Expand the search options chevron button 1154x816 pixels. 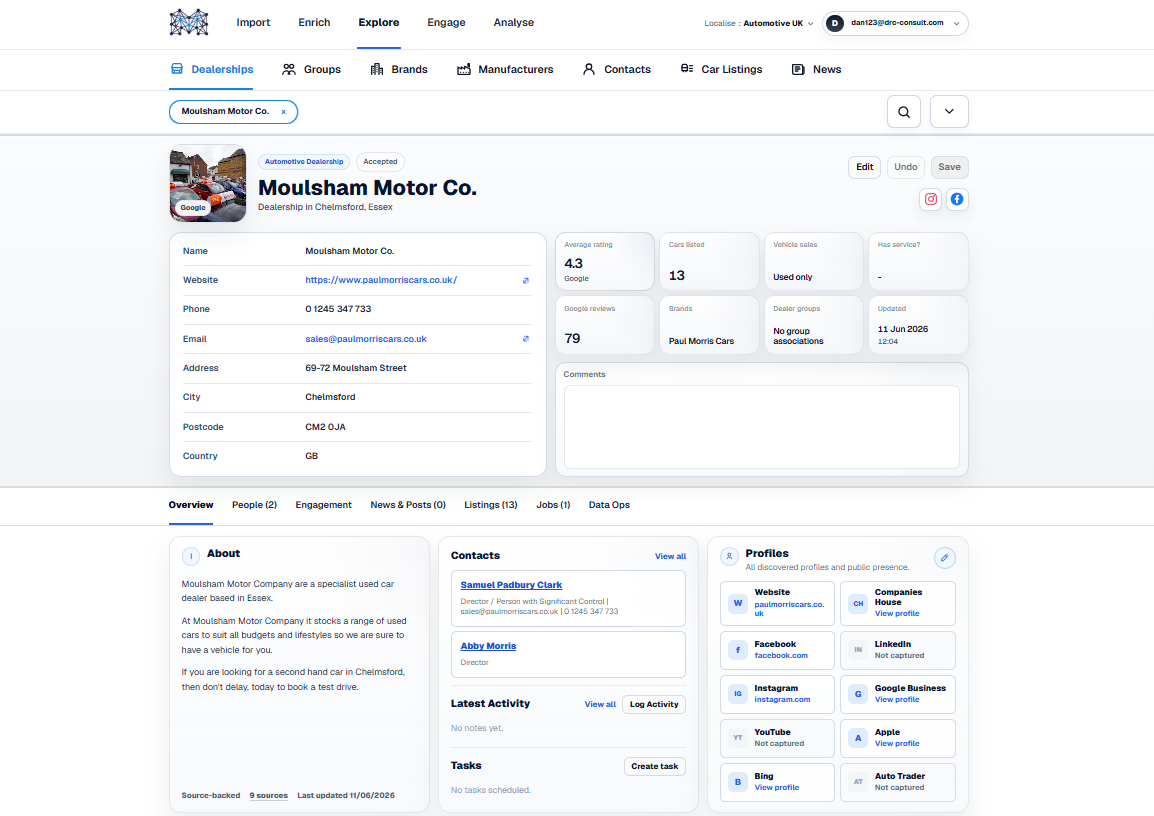pyautogui.click(x=949, y=112)
